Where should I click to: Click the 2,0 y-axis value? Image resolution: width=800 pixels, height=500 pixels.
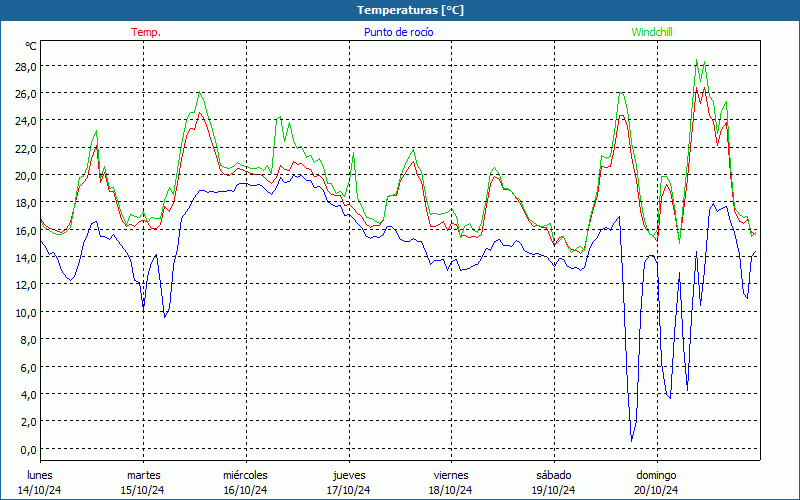28,421
